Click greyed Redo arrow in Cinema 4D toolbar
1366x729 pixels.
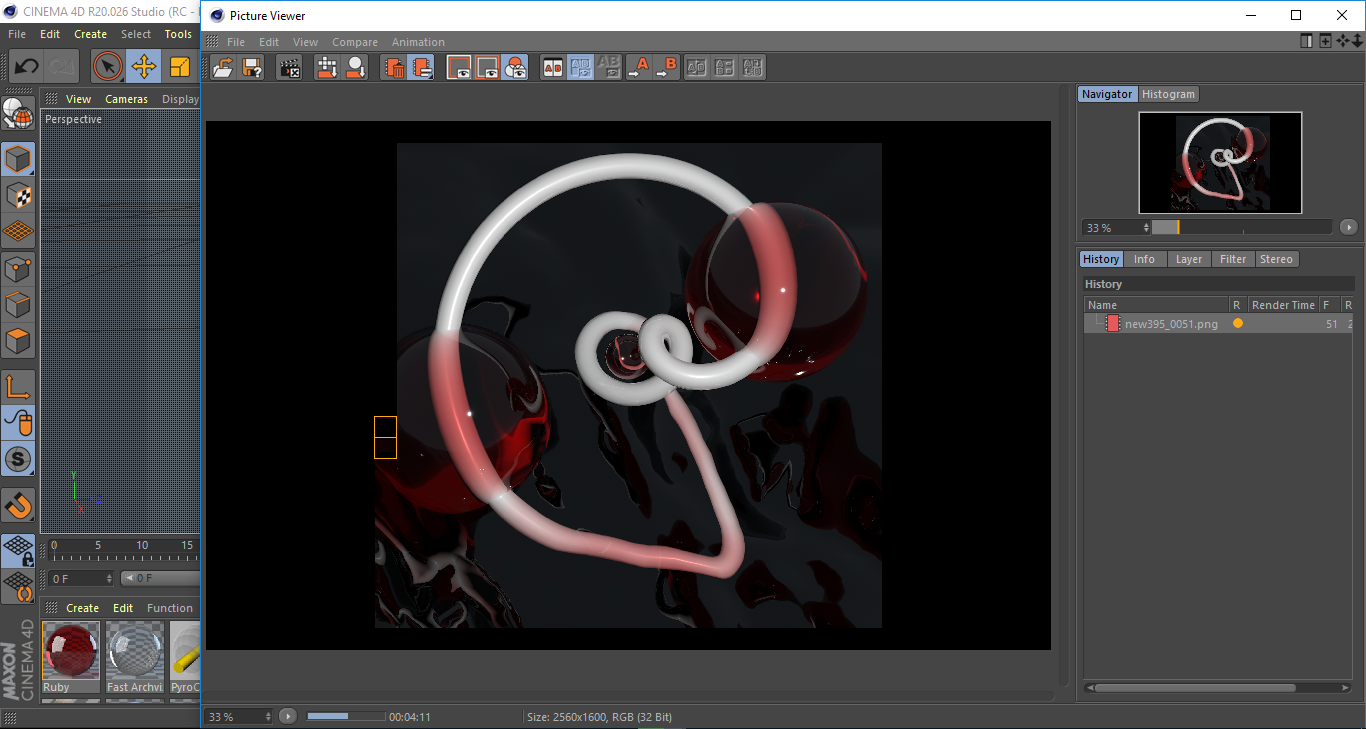(x=62, y=67)
